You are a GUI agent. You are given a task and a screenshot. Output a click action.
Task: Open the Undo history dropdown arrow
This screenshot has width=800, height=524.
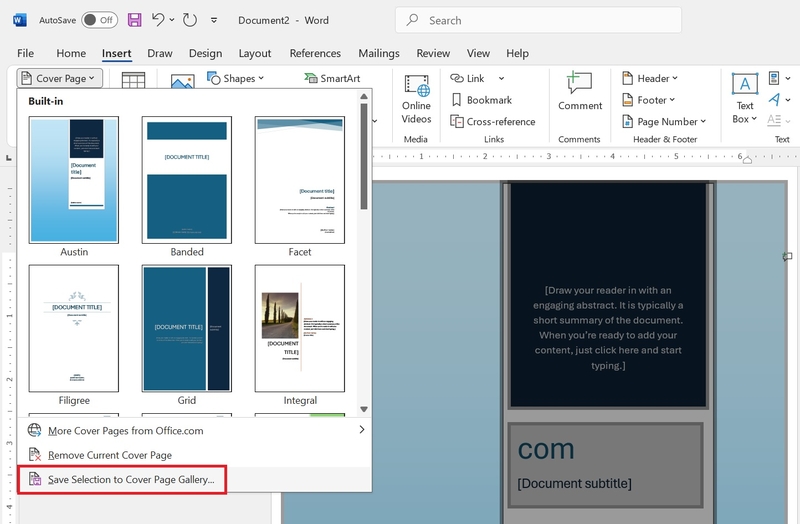(x=172, y=20)
